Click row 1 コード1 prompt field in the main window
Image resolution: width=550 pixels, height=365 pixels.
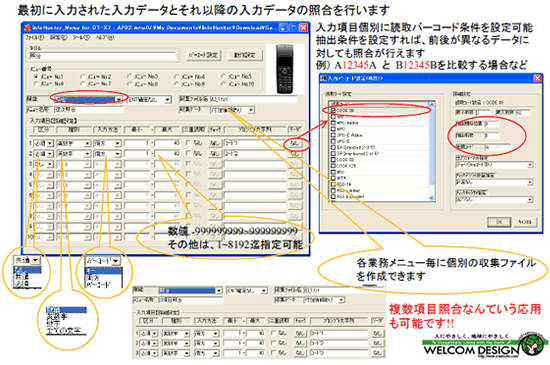click(254, 143)
